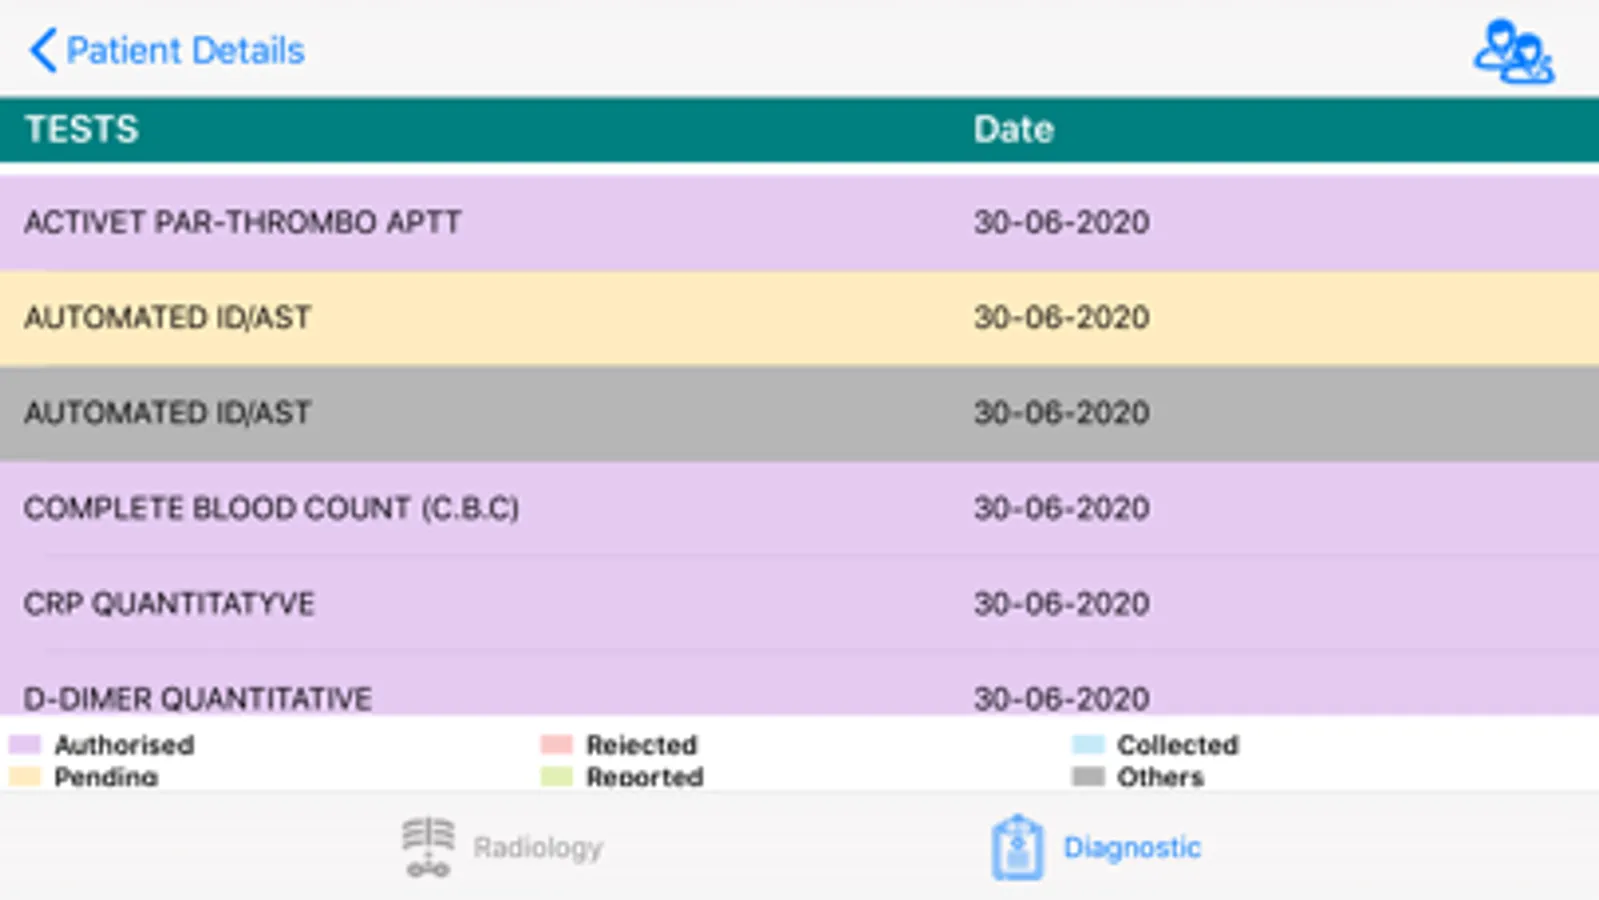Tap the Radiology ribcage icon
1599x900 pixels.
428,847
